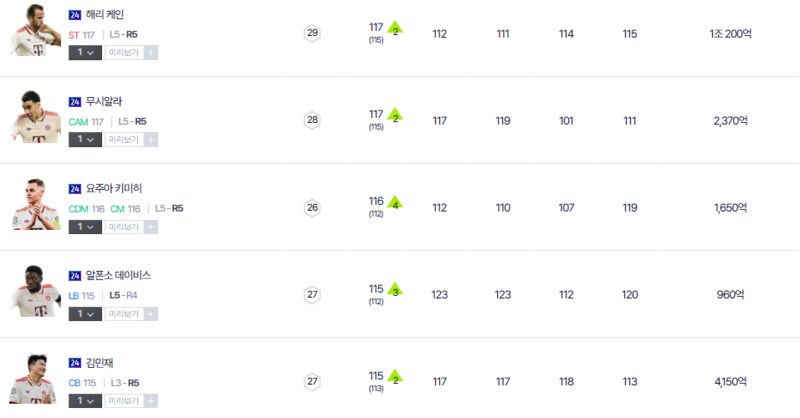Expand the grade dropdown for 알폰소 데이비스
This screenshot has width=800, height=418.
(85, 314)
